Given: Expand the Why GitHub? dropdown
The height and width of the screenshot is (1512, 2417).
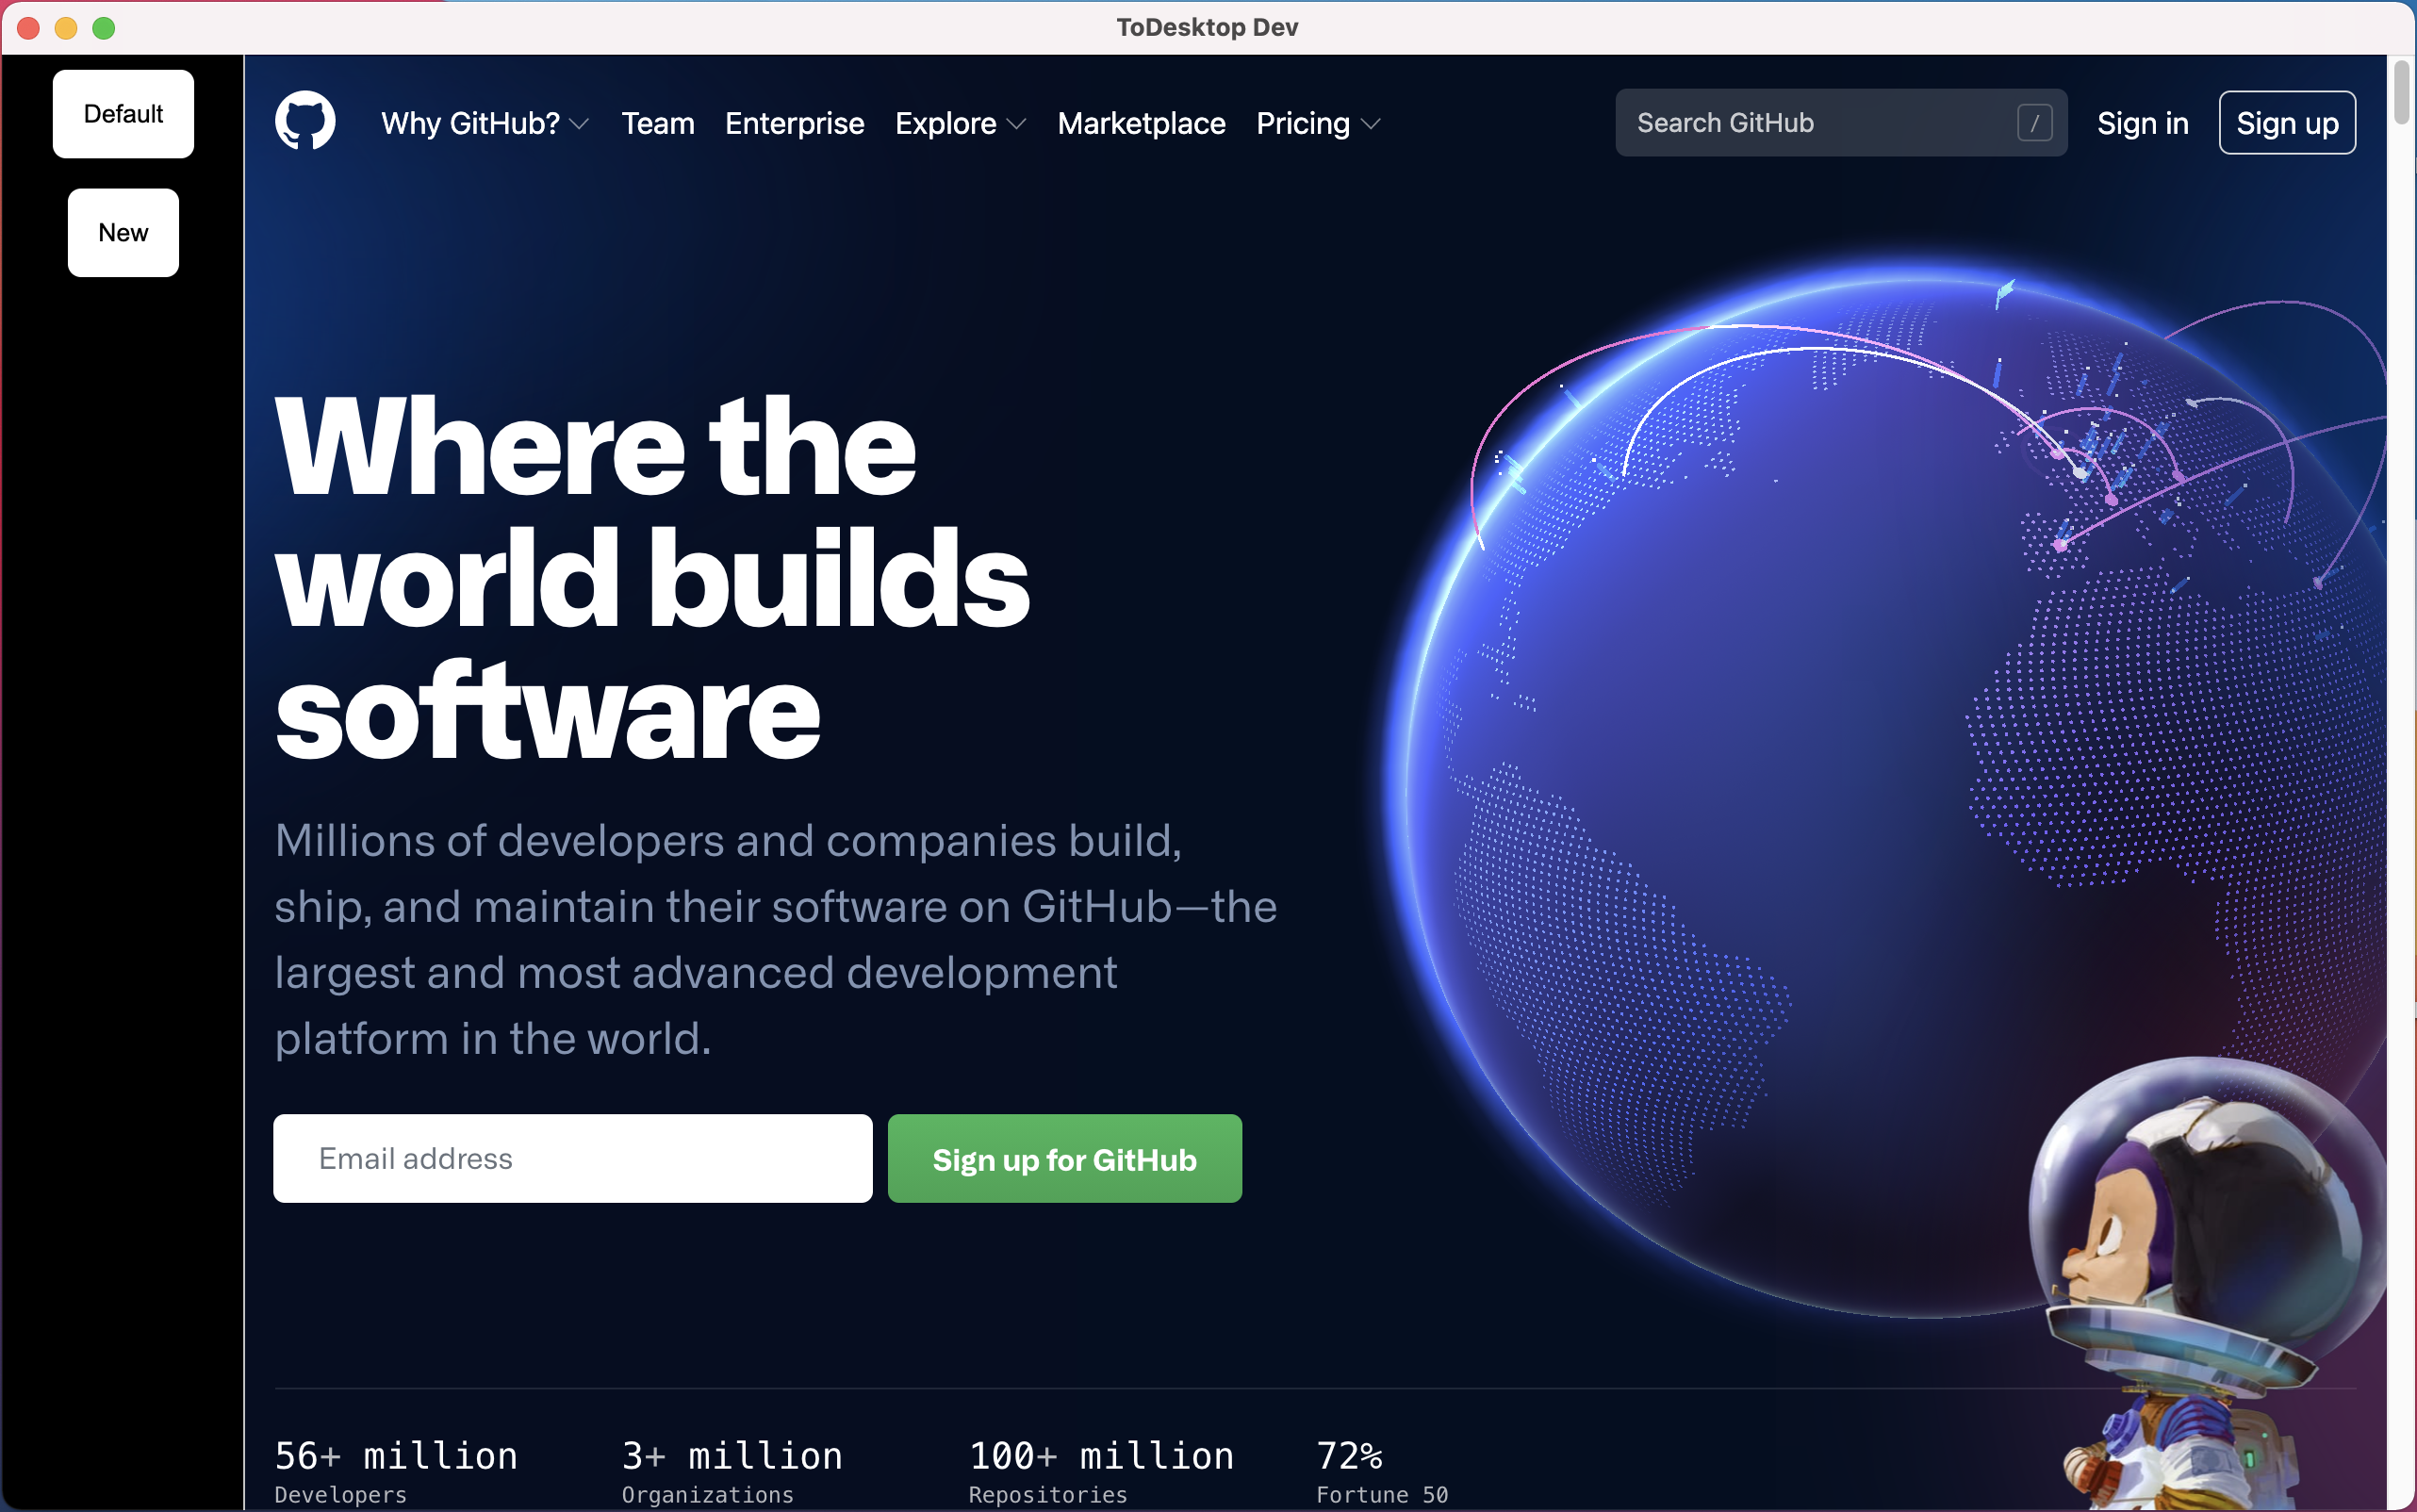Looking at the screenshot, I should (485, 123).
